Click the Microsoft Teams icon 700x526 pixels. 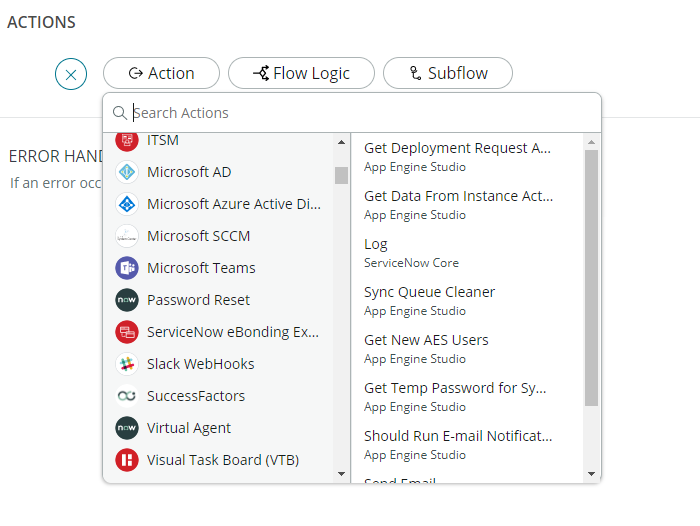(127, 268)
